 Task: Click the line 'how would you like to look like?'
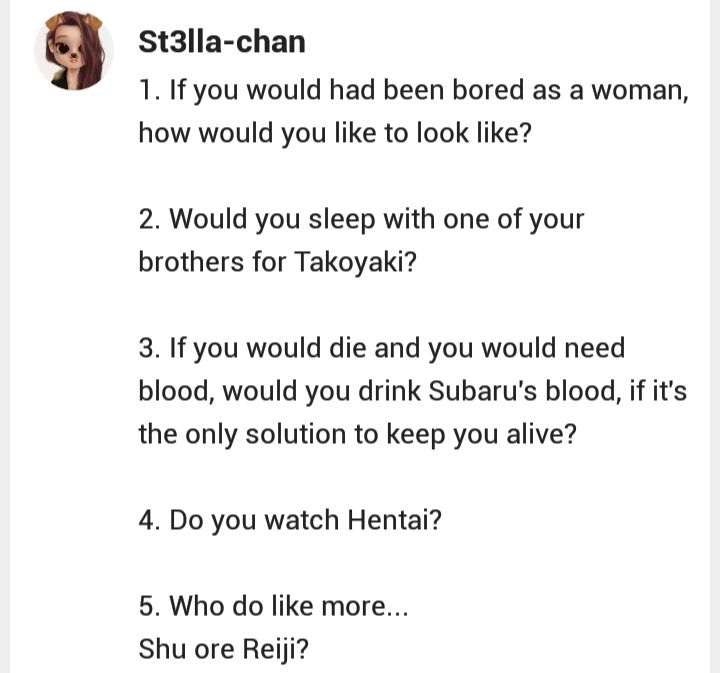pyautogui.click(x=335, y=133)
